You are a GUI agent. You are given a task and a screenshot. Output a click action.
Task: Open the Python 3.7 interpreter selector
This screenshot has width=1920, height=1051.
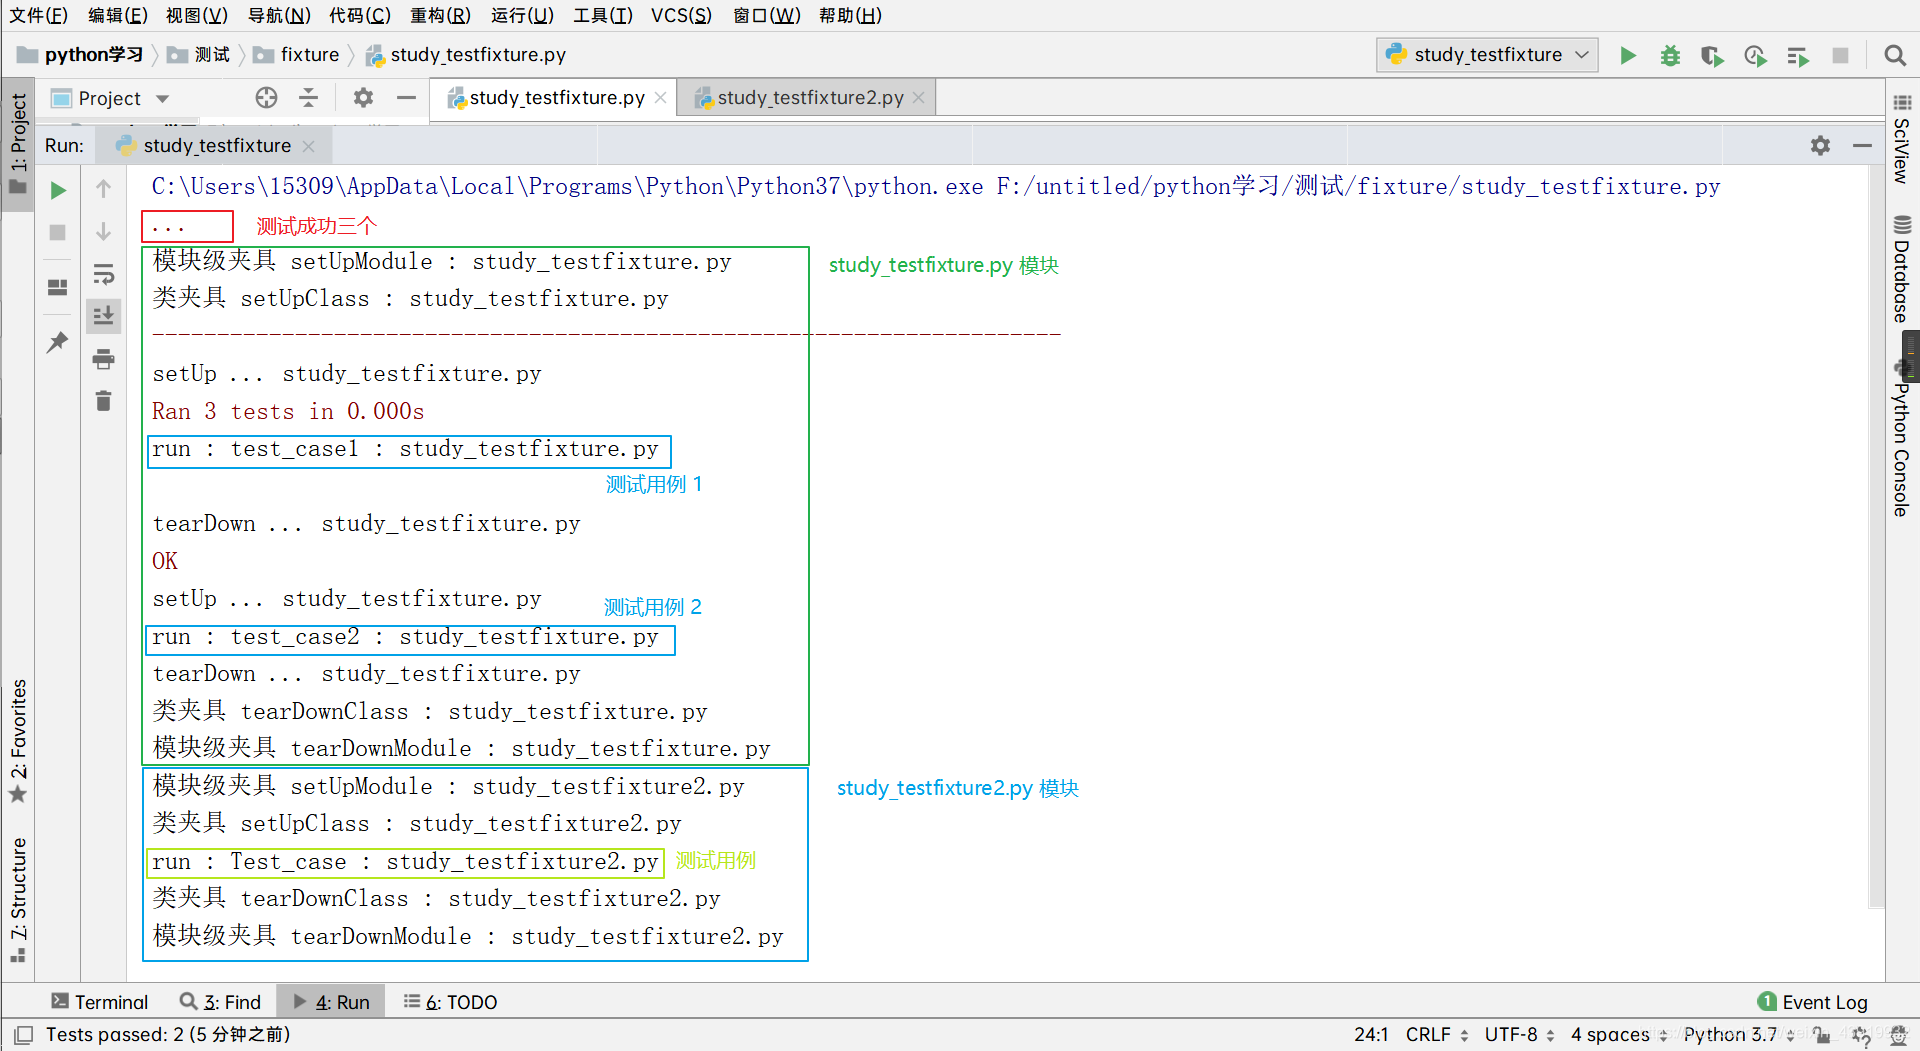click(1739, 1034)
